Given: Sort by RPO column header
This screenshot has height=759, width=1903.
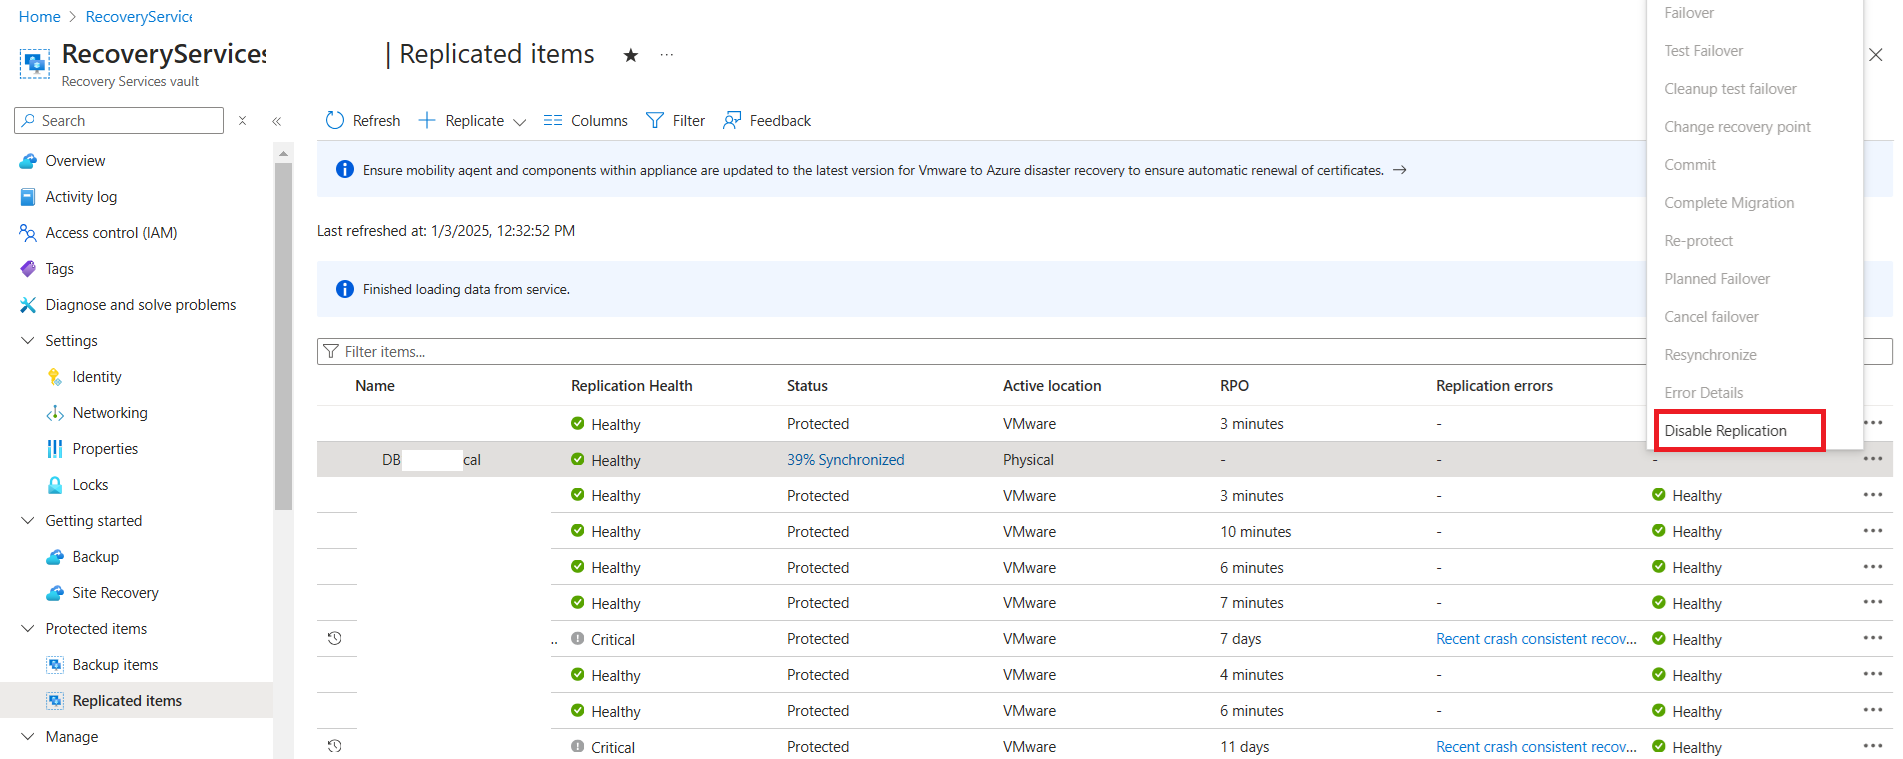Looking at the screenshot, I should (1234, 386).
